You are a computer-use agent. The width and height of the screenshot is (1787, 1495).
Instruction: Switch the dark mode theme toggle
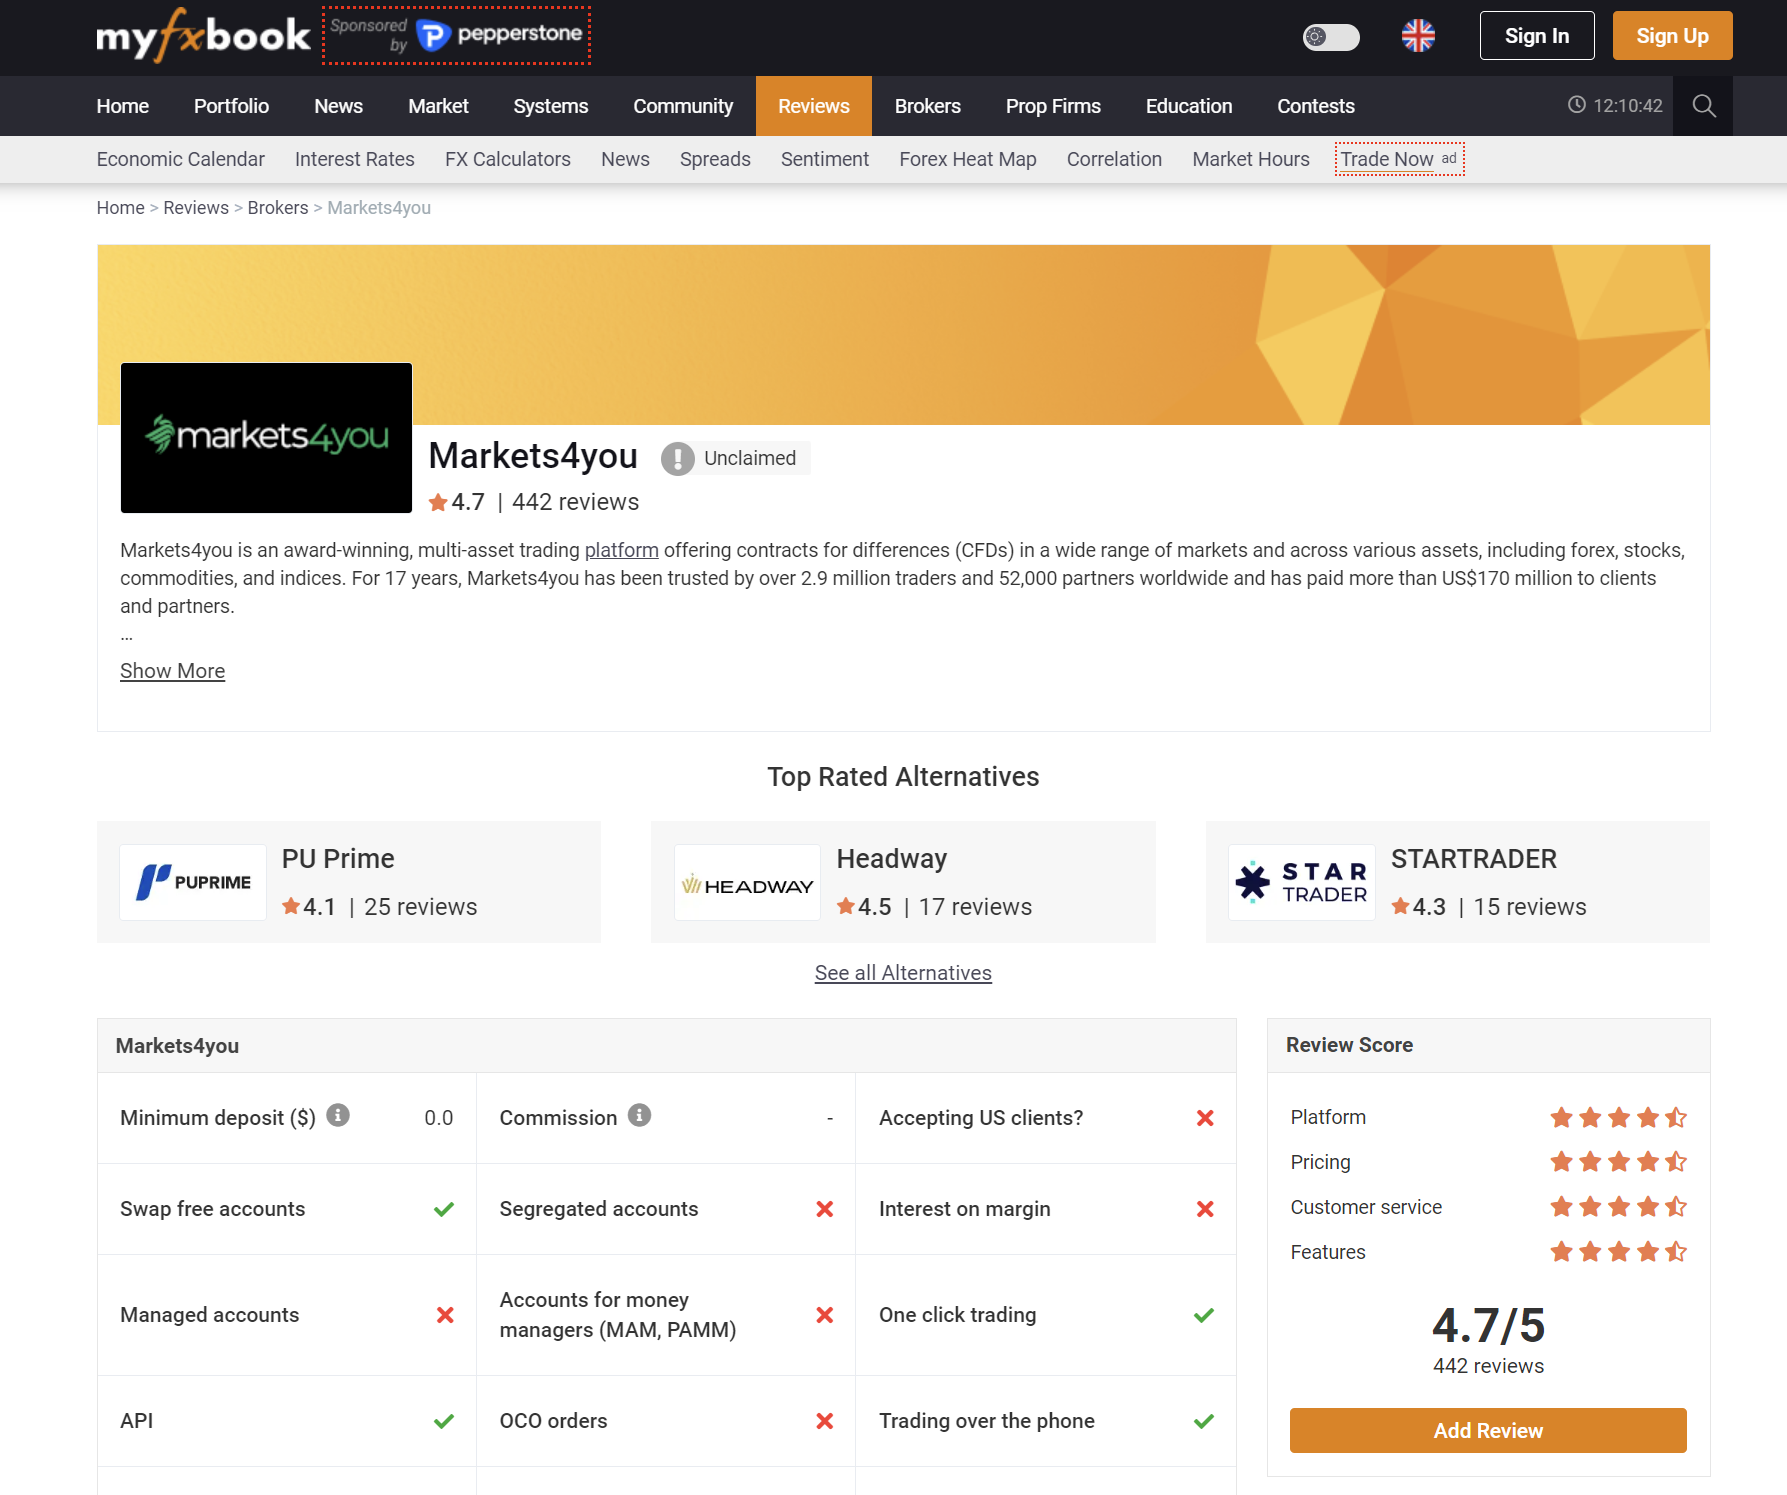coord(1330,37)
